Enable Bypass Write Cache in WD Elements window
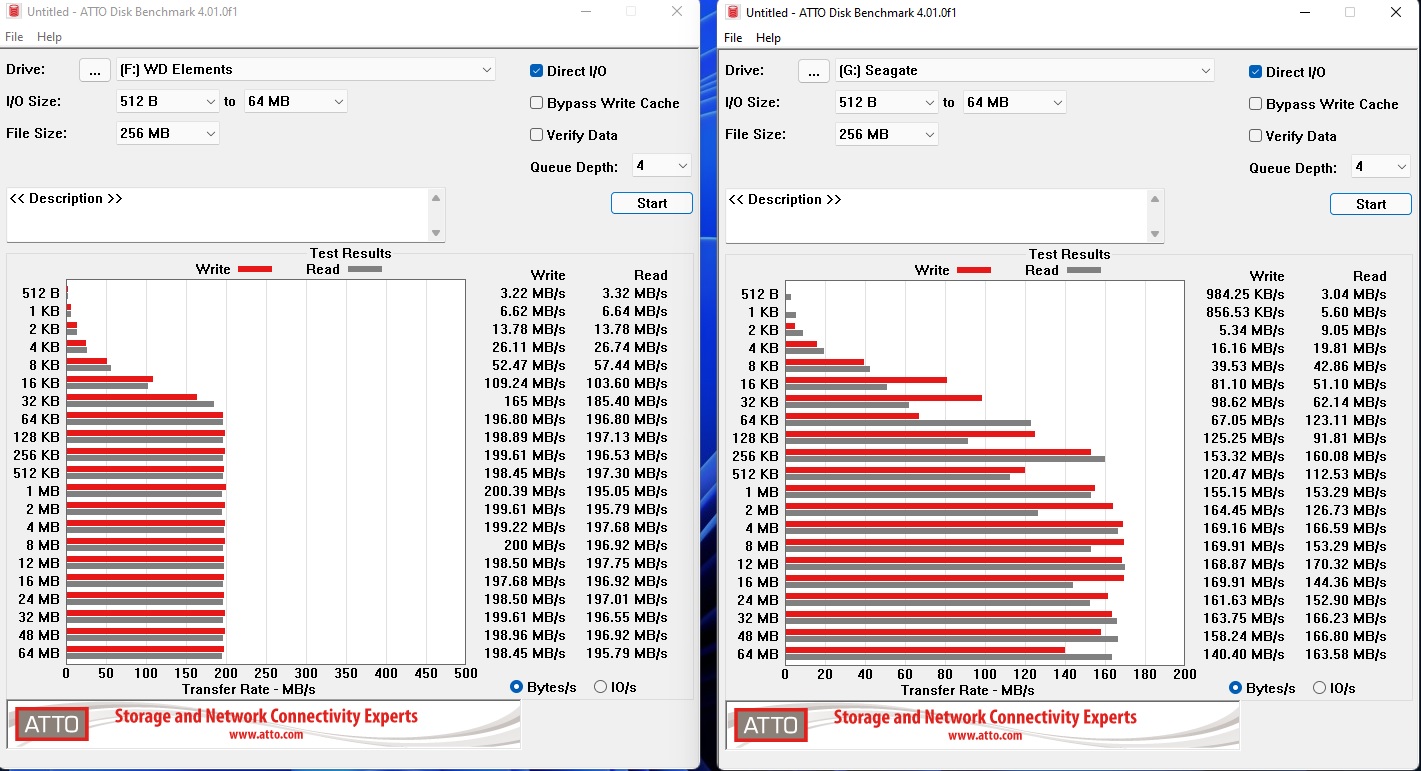 (x=537, y=103)
